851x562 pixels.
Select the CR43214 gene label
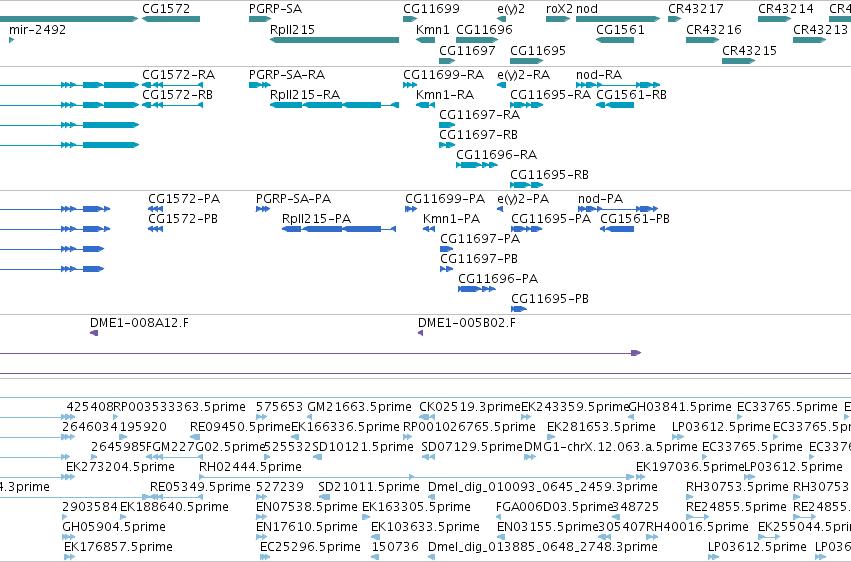tap(786, 9)
